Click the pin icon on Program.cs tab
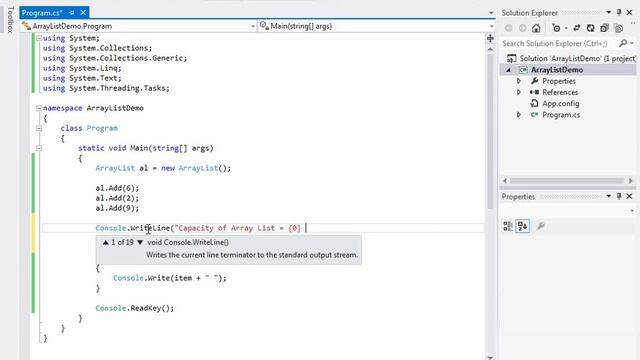 (72, 13)
